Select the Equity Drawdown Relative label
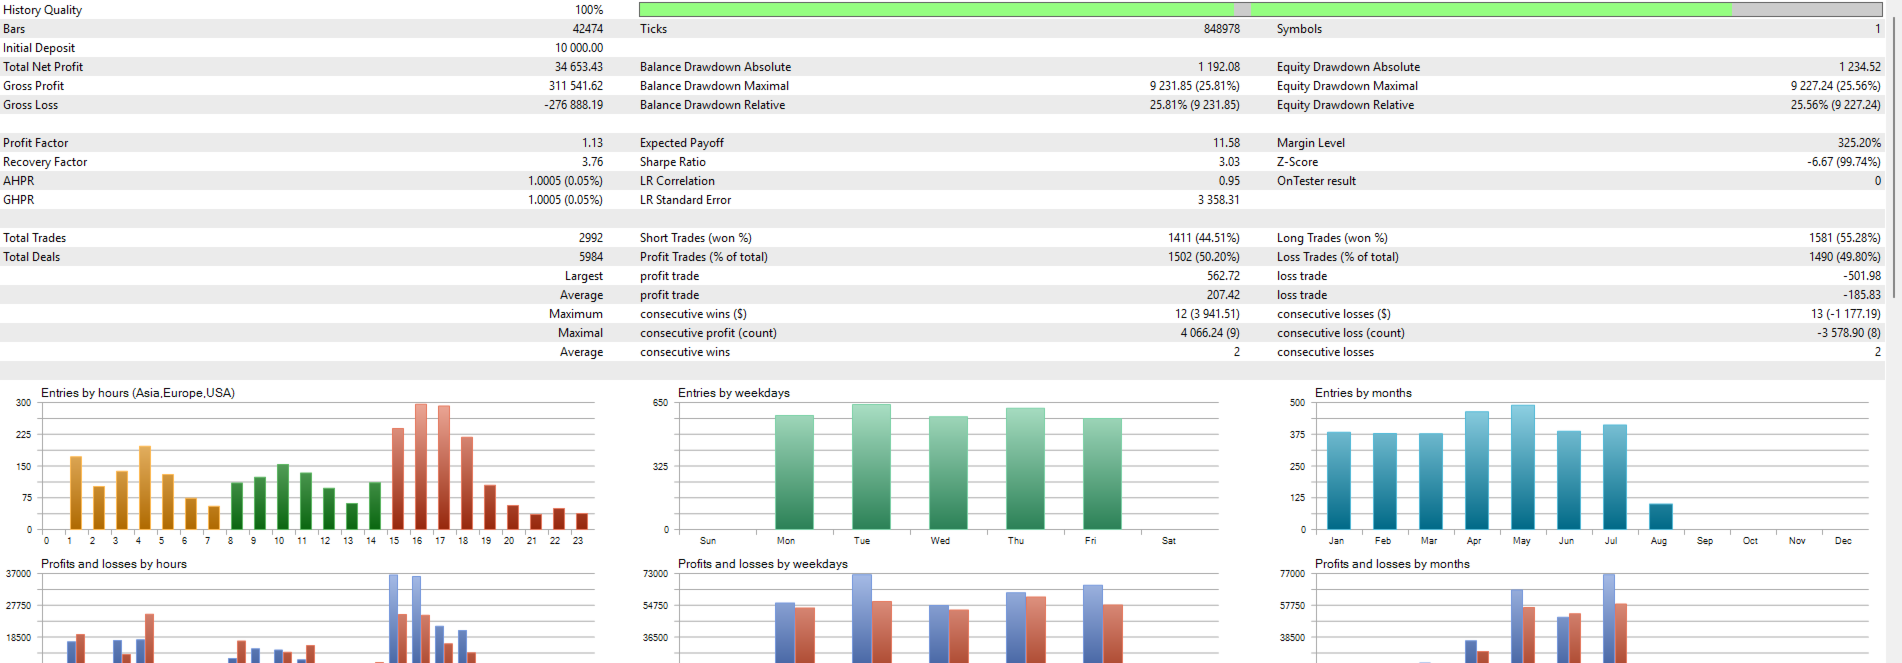1902x663 pixels. (1345, 105)
